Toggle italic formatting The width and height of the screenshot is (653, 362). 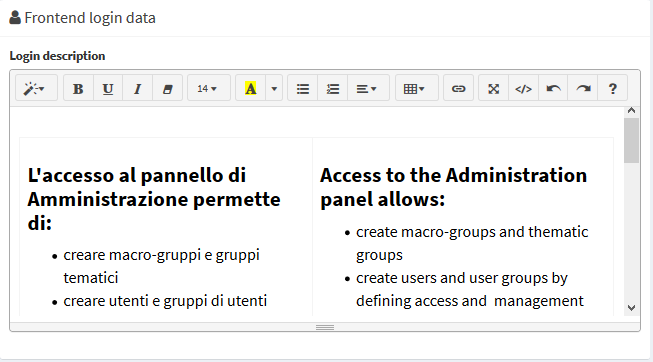pos(137,88)
